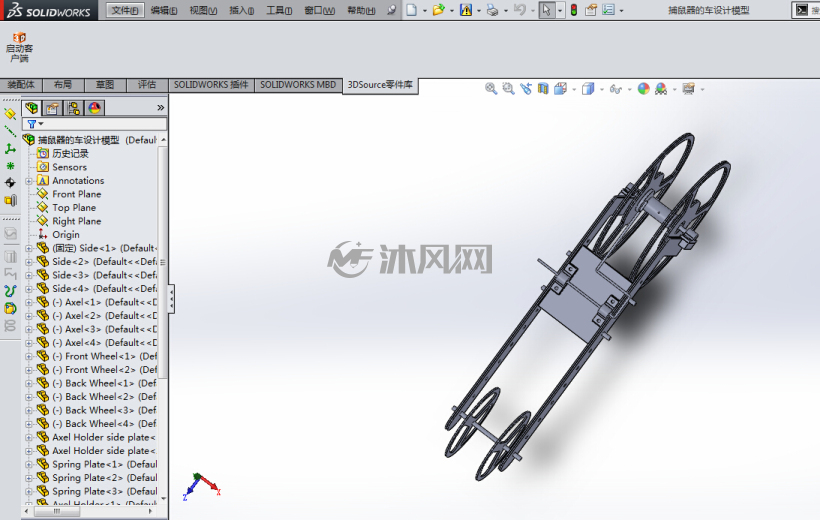The width and height of the screenshot is (820, 520).
Task: Click the View Orientation cube icon
Action: coord(560,89)
